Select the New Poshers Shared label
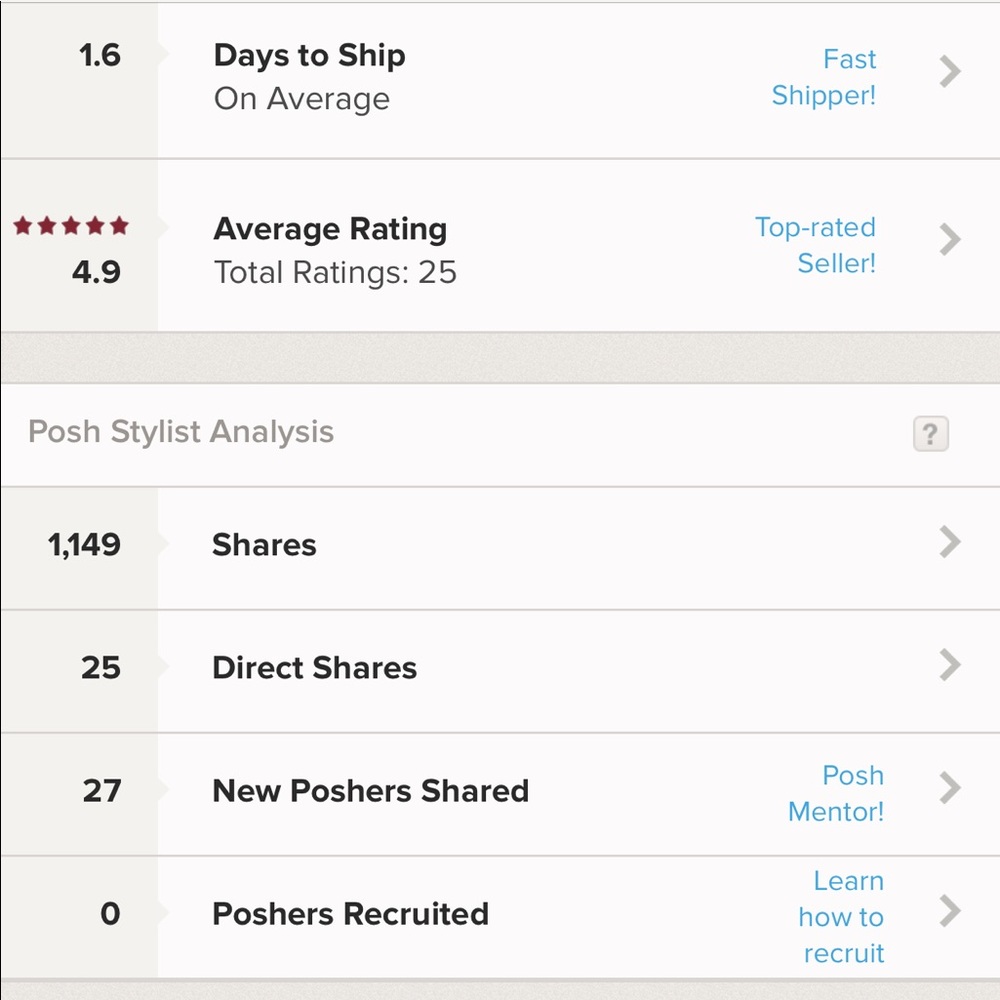Image resolution: width=1000 pixels, height=1000 pixels. (370, 791)
